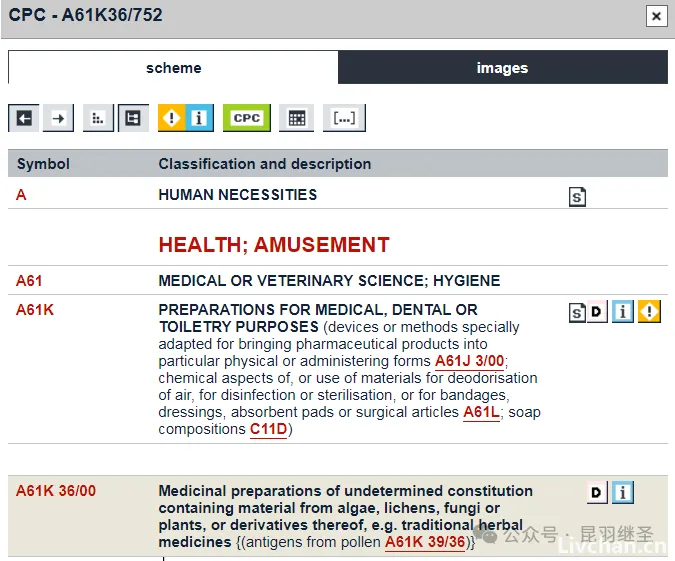Show the info icon for A61K 36/00
Viewport: 675px width, 561px height.
623,492
